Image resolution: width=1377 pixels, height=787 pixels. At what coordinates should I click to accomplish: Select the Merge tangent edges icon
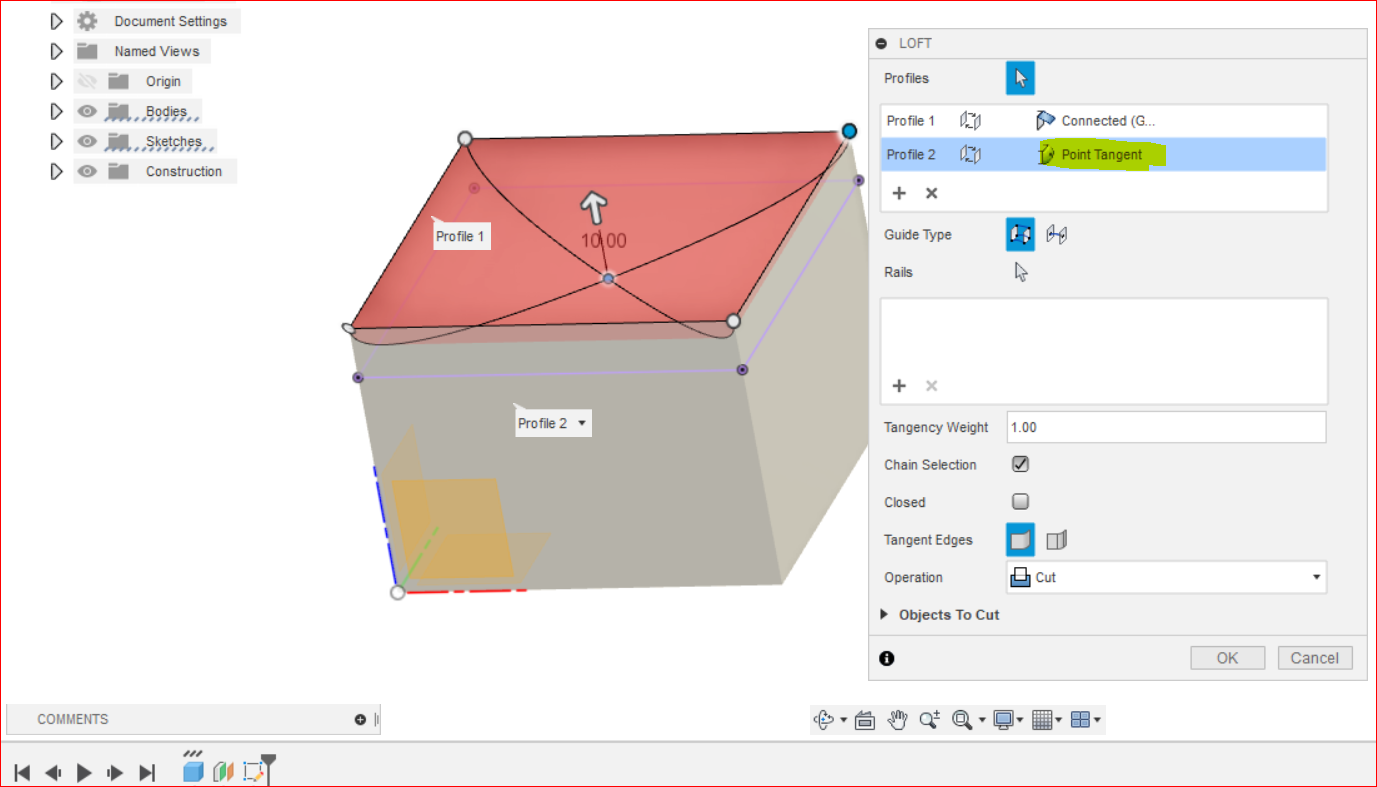[x=1020, y=540]
